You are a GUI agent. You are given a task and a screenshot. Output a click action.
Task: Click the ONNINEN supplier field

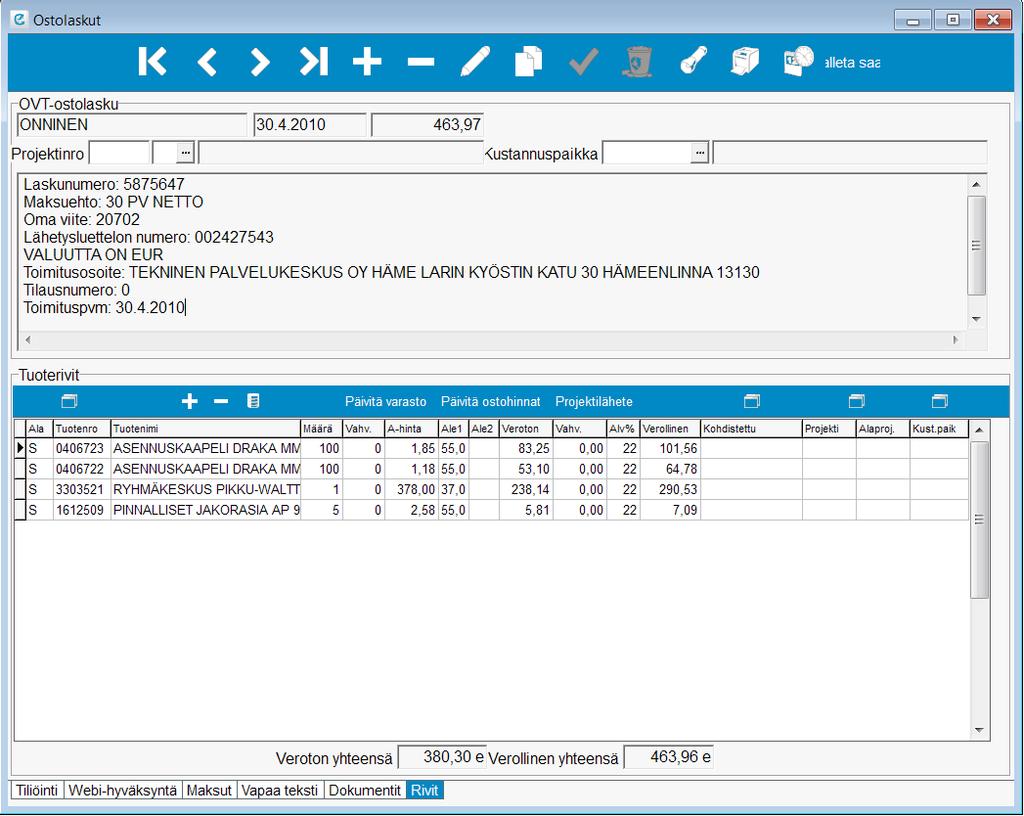(x=131, y=125)
